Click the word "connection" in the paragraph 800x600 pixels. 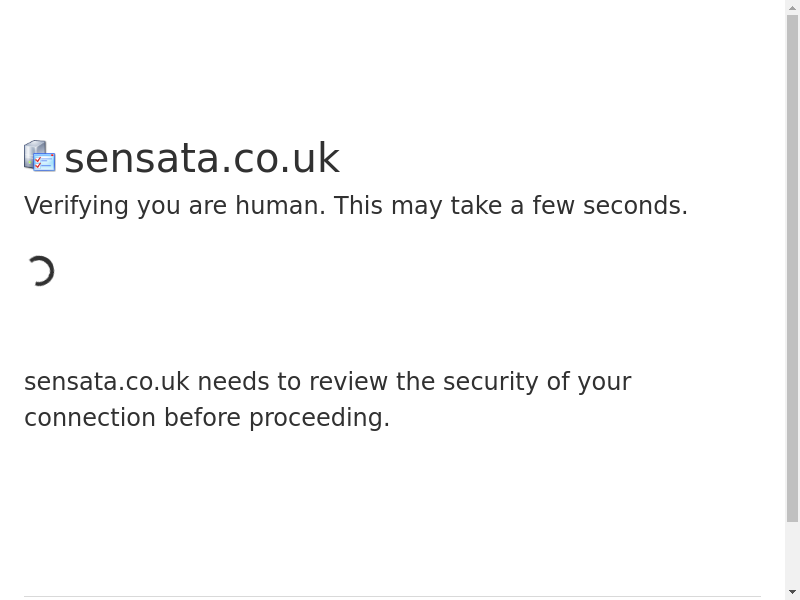click(x=90, y=418)
